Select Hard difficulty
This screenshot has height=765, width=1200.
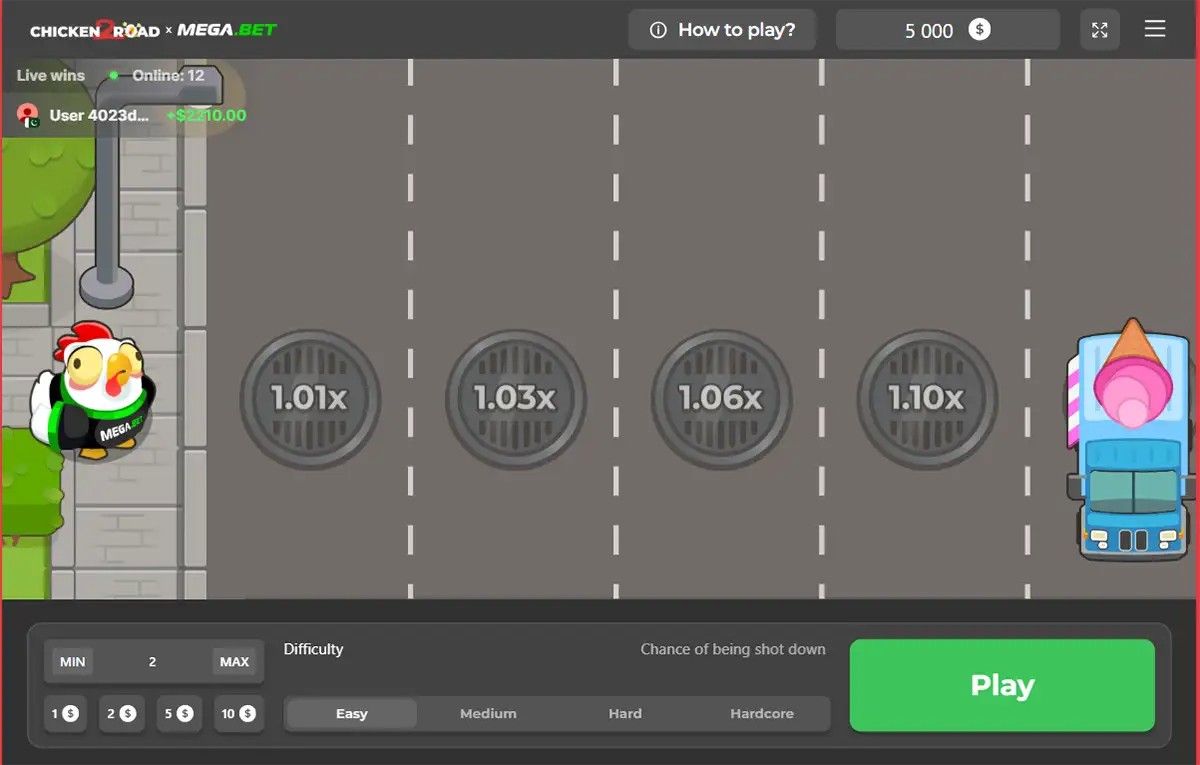[x=625, y=714]
